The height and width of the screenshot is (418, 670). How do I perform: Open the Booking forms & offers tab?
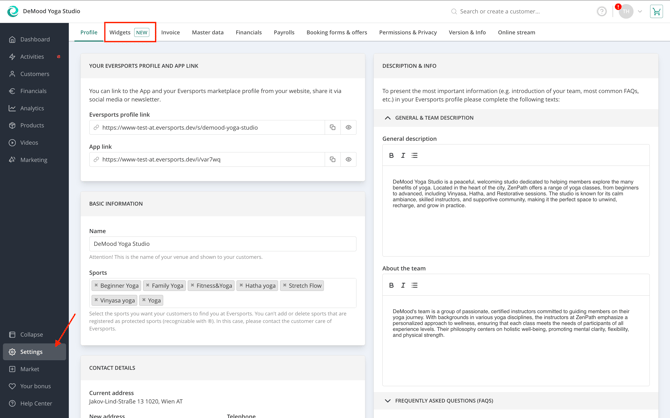tap(337, 32)
